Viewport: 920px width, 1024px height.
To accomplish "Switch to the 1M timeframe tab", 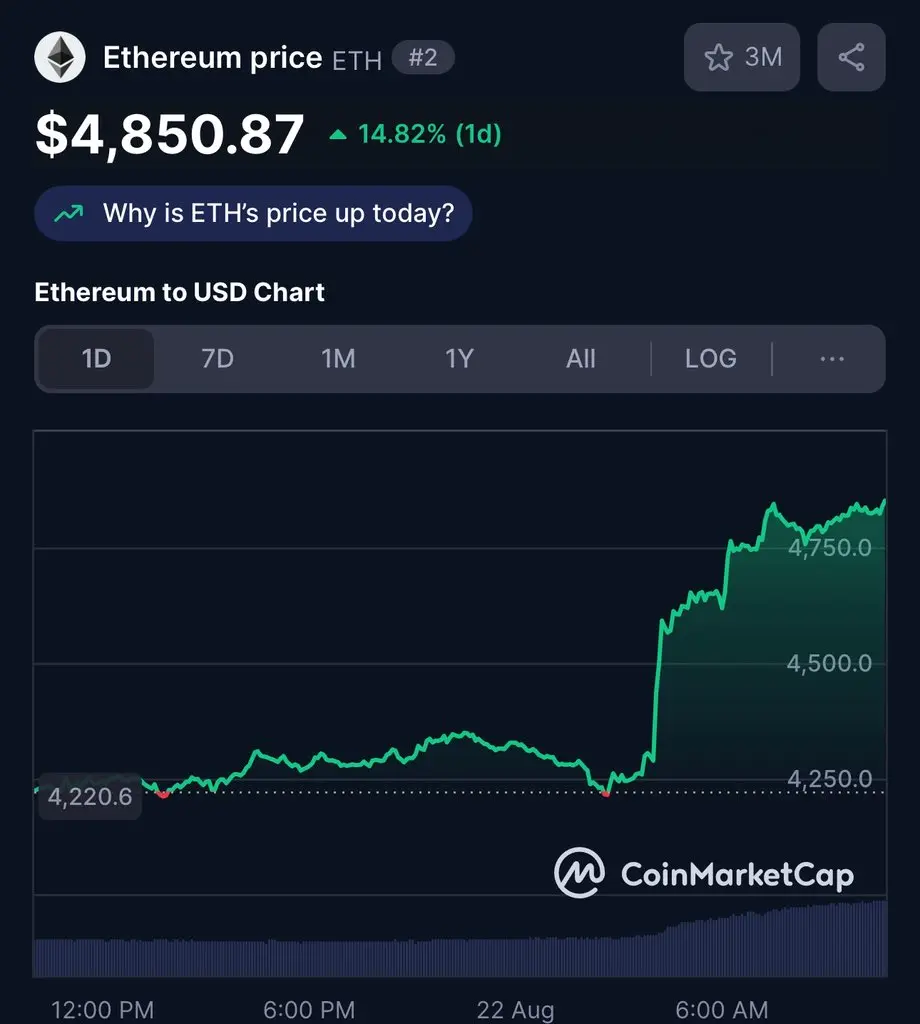I will (x=338, y=359).
